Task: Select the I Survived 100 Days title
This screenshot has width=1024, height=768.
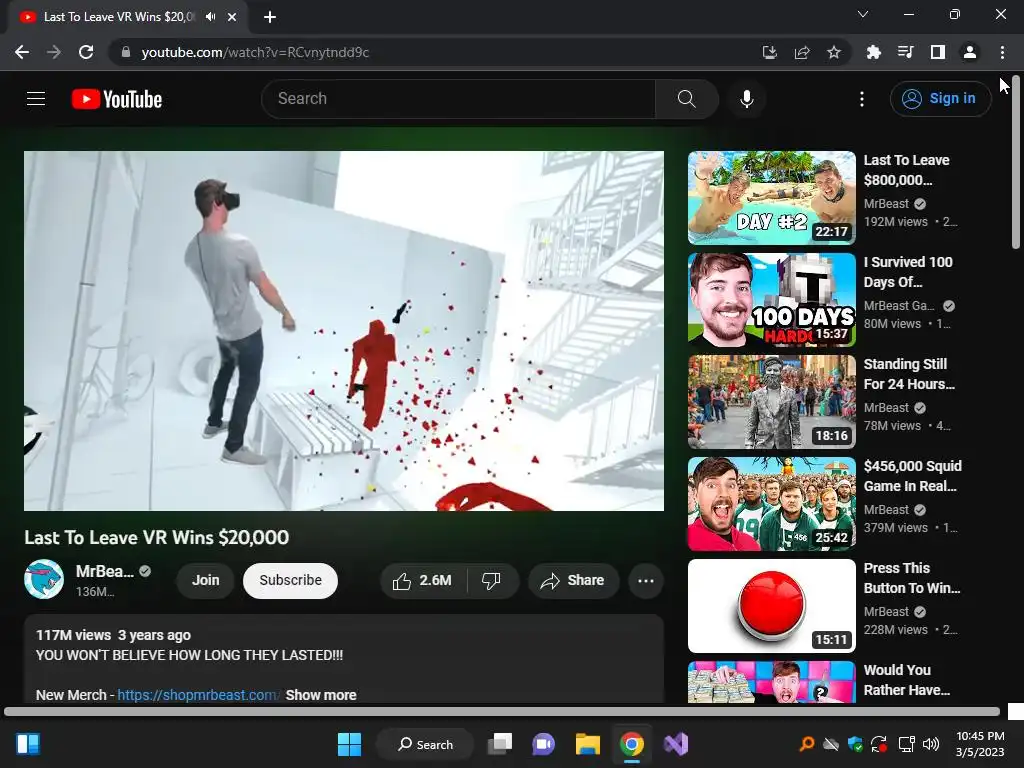Action: pos(908,272)
